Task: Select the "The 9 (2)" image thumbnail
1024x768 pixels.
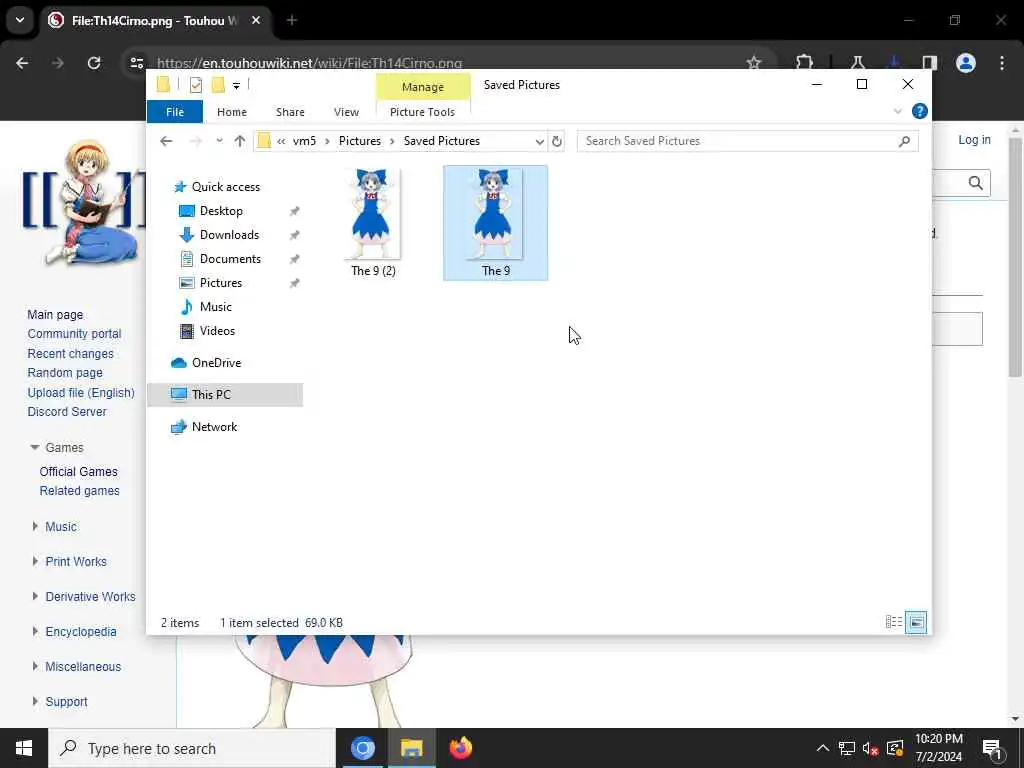Action: click(374, 223)
